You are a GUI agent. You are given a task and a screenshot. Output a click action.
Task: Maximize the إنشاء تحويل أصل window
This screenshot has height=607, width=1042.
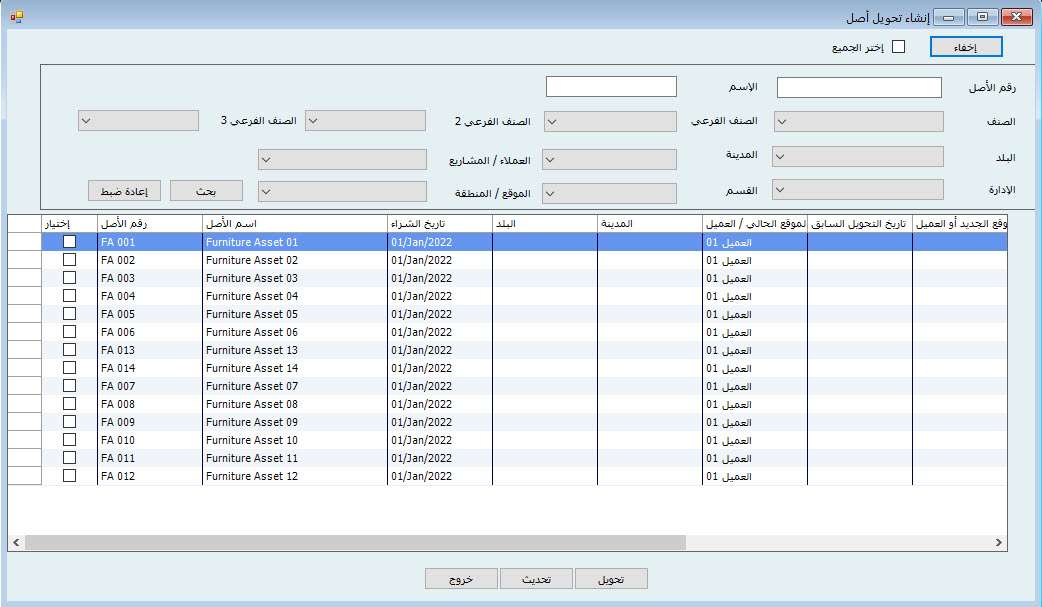pyautogui.click(x=982, y=17)
